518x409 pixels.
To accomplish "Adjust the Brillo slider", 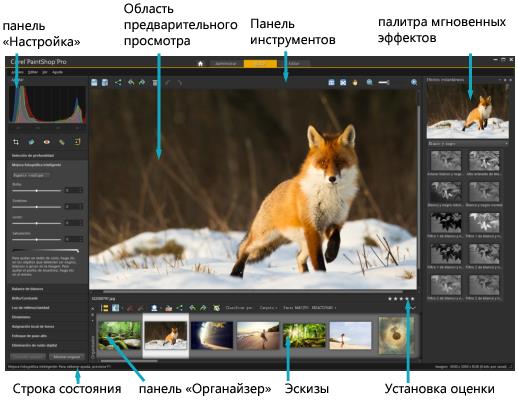I will 37,190.
